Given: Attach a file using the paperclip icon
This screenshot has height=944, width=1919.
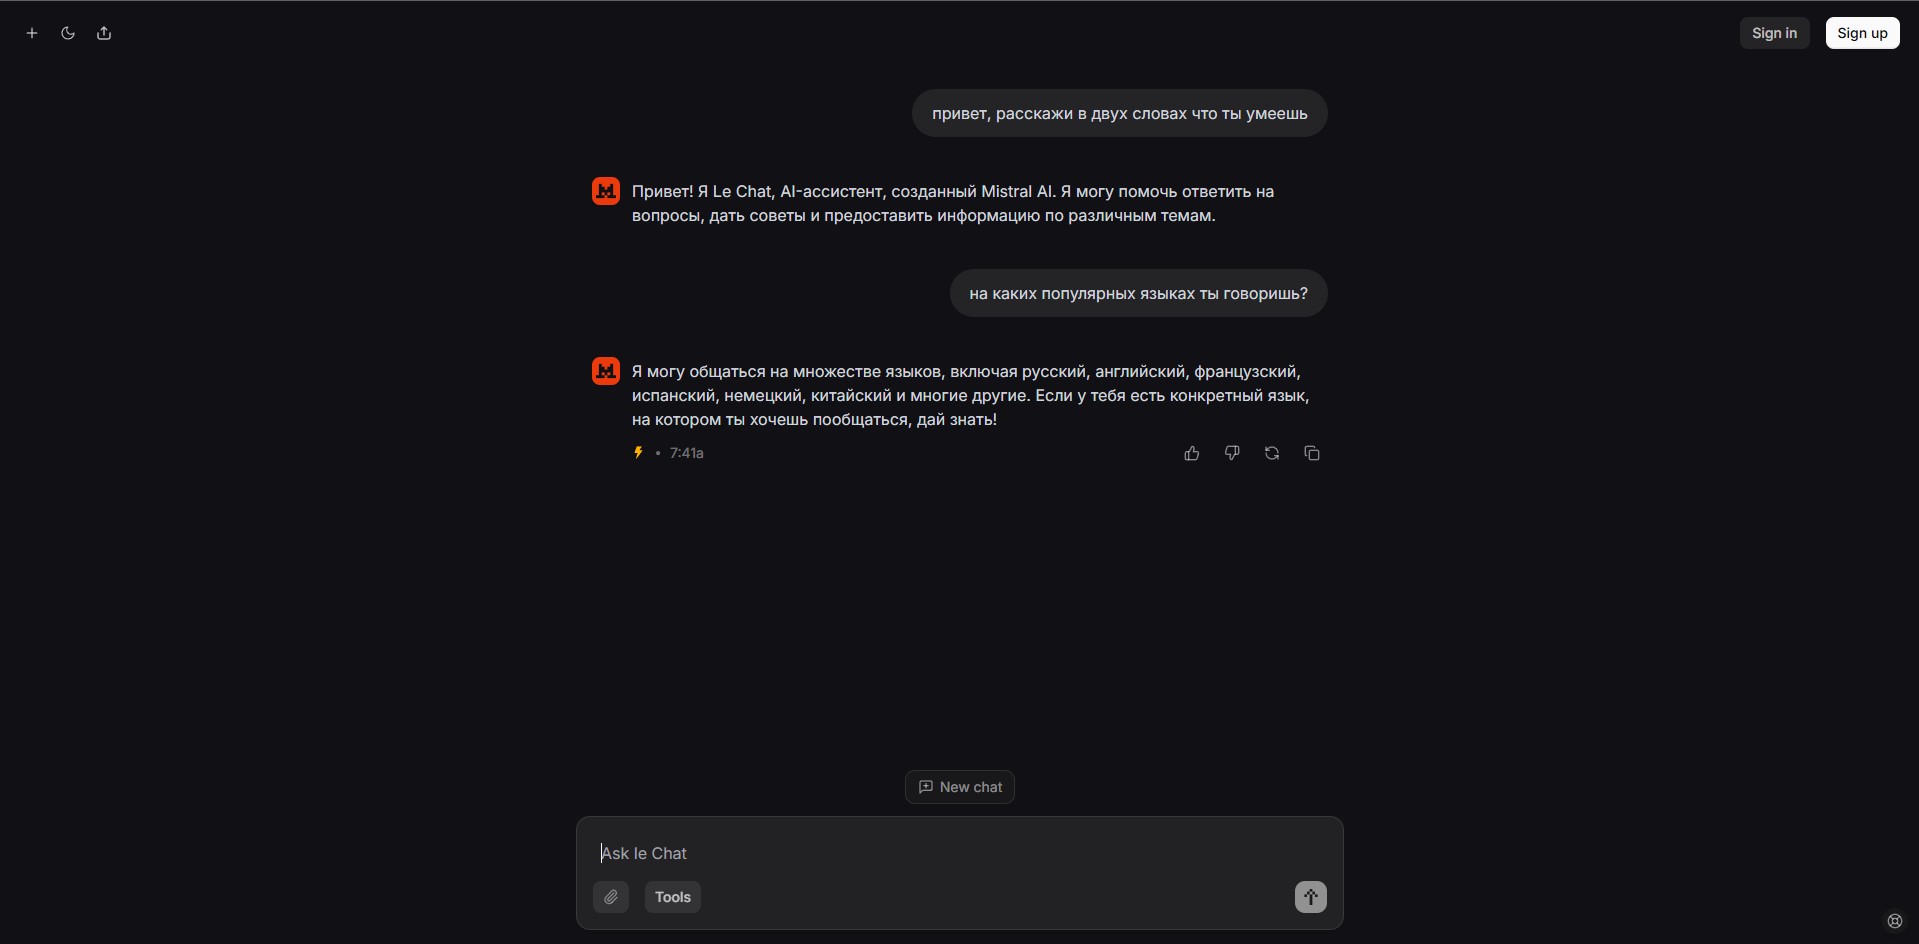Looking at the screenshot, I should pyautogui.click(x=611, y=897).
